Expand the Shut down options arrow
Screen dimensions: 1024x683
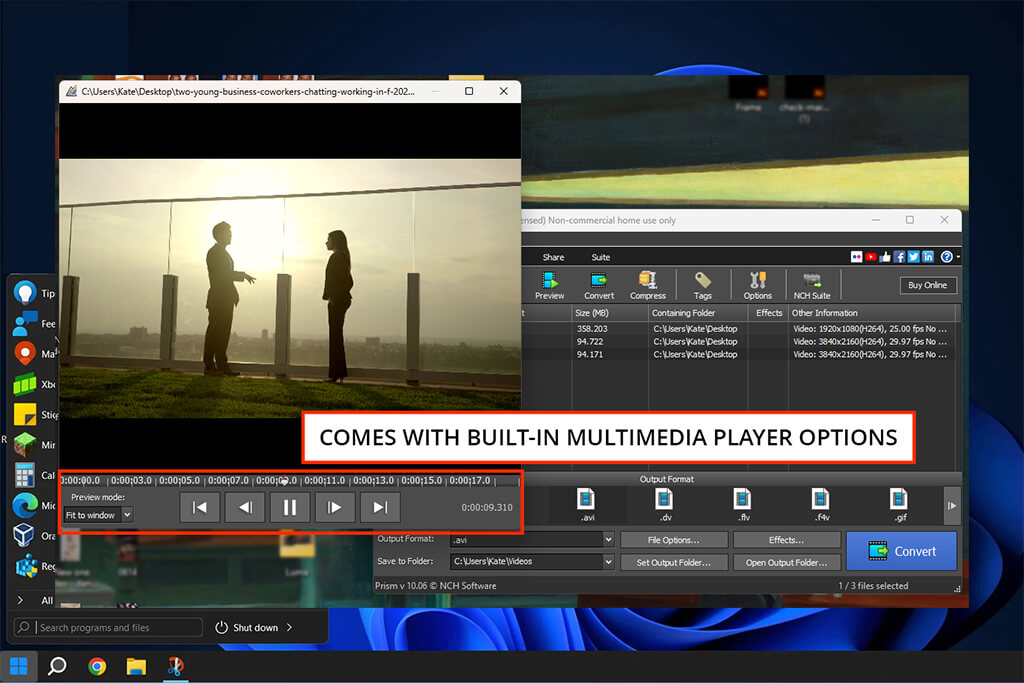click(x=289, y=627)
